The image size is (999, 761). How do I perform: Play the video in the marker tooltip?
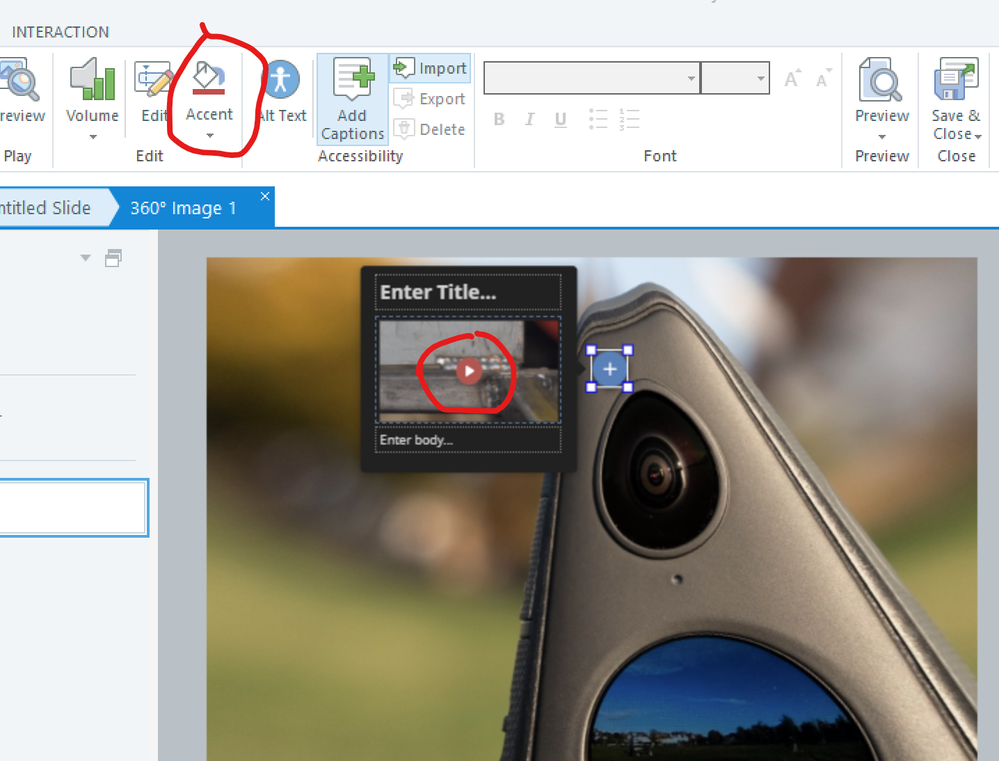pyautogui.click(x=469, y=370)
